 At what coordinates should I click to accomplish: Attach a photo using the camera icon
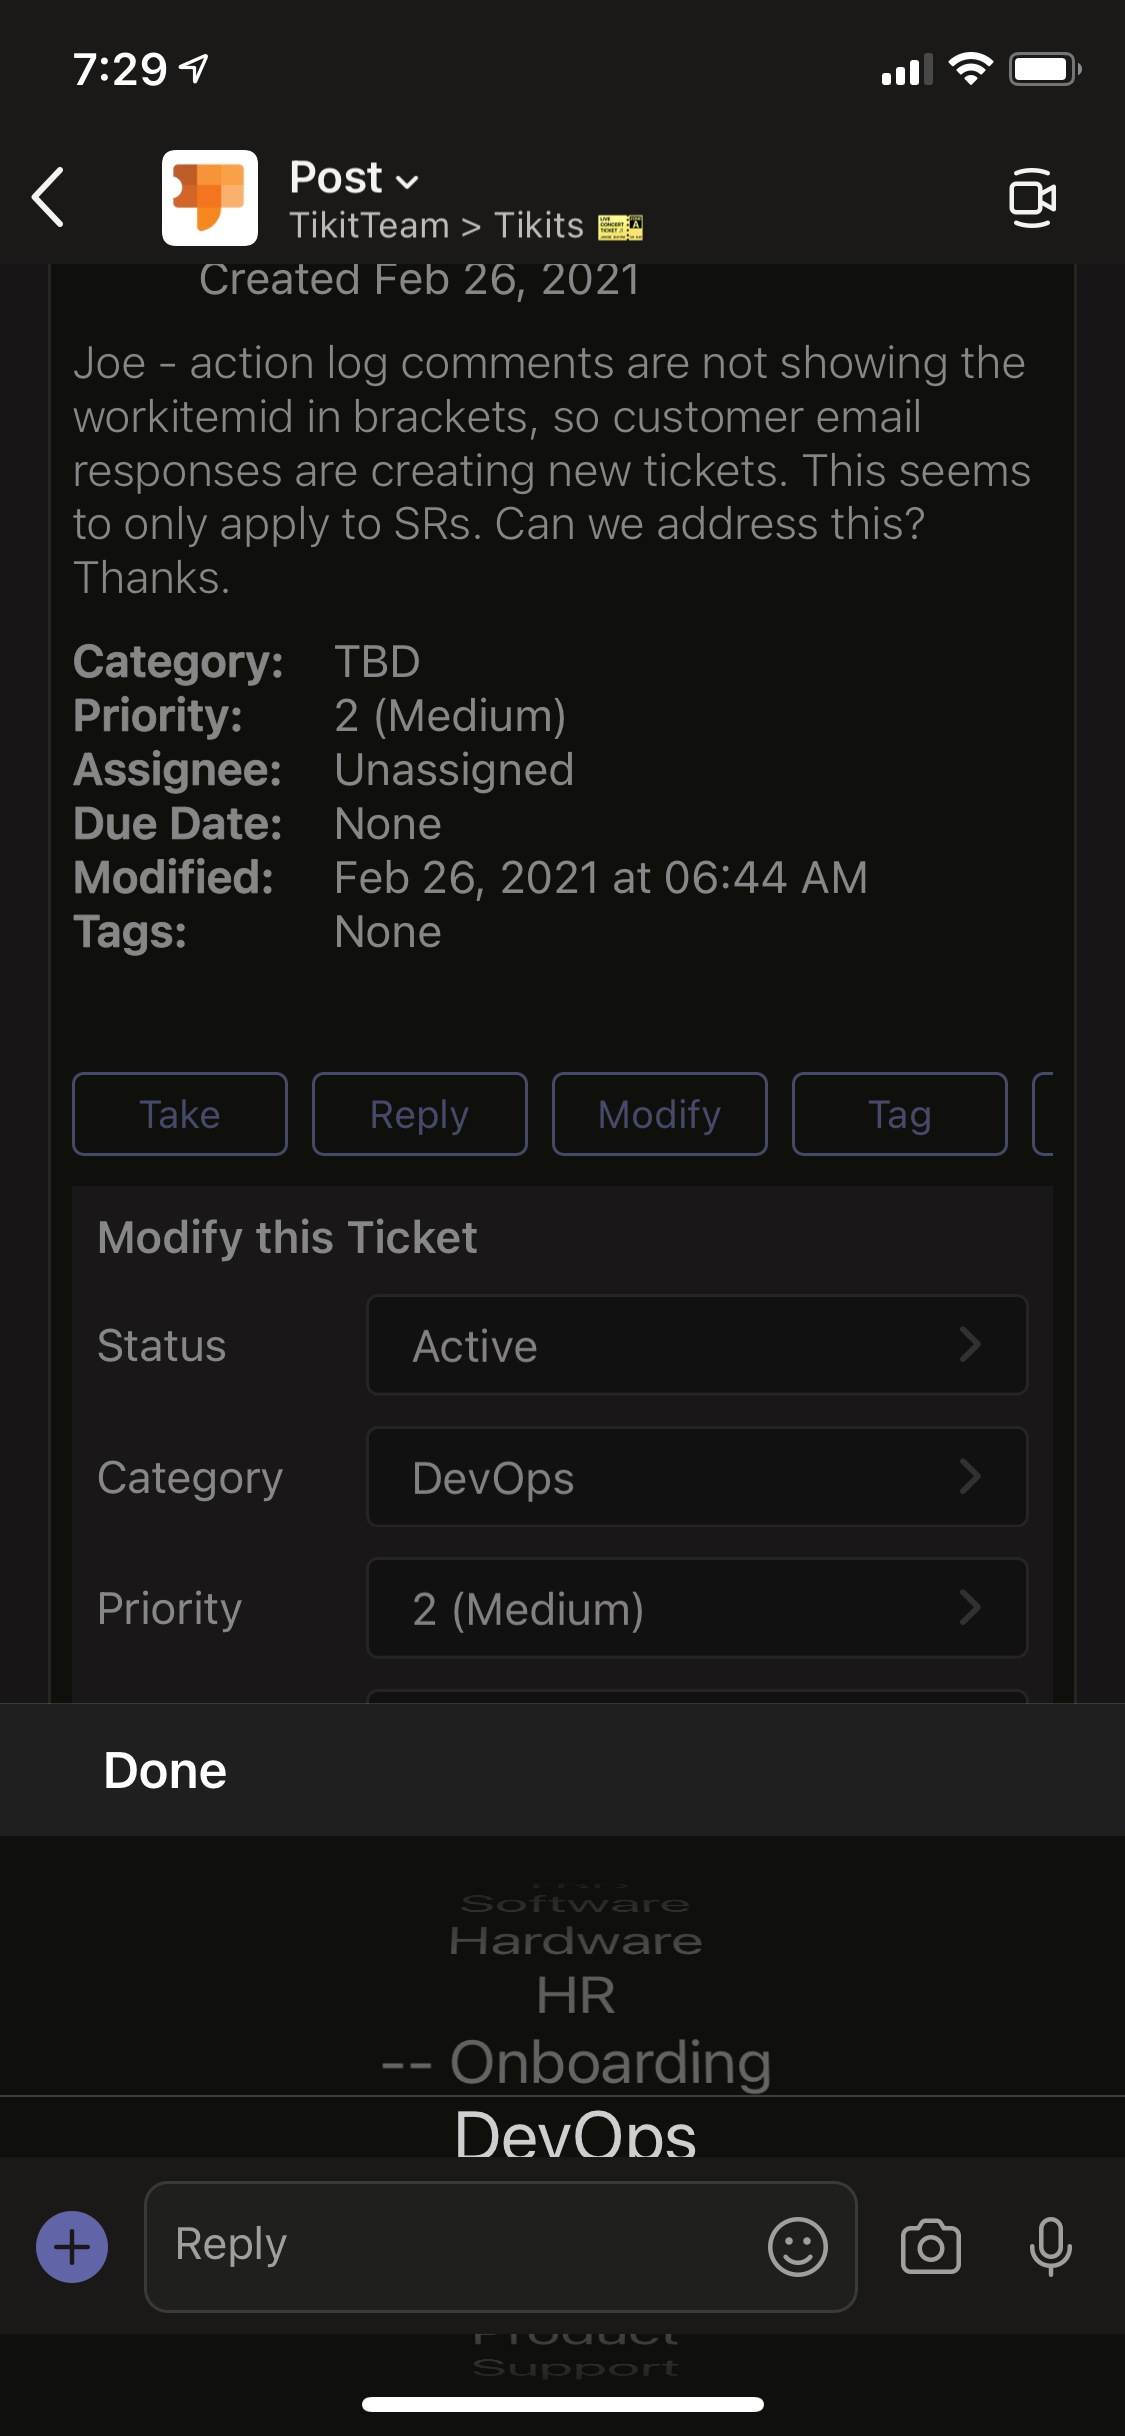pos(931,2245)
